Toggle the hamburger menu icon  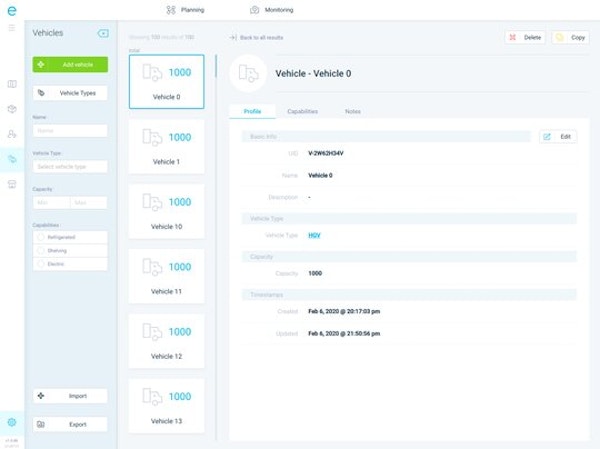click(x=12, y=28)
